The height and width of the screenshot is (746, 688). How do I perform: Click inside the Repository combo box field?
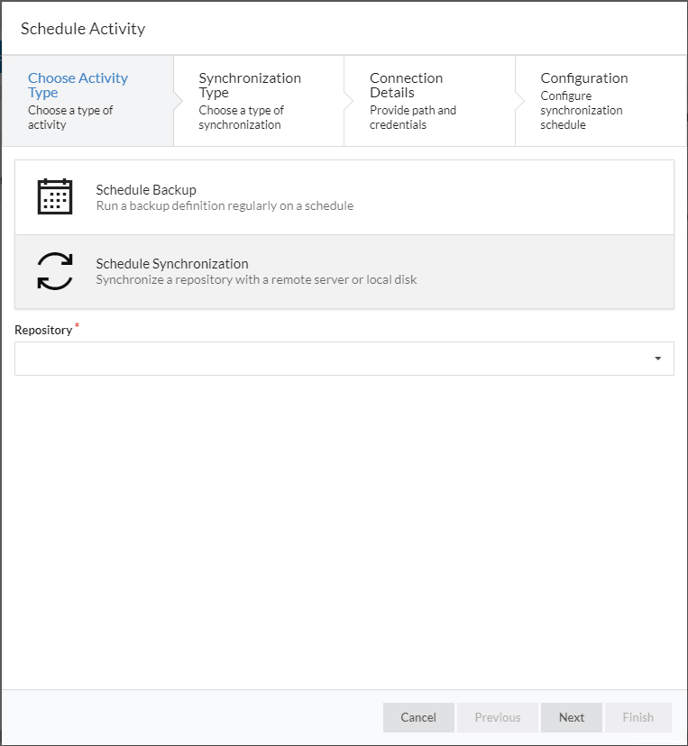344,358
